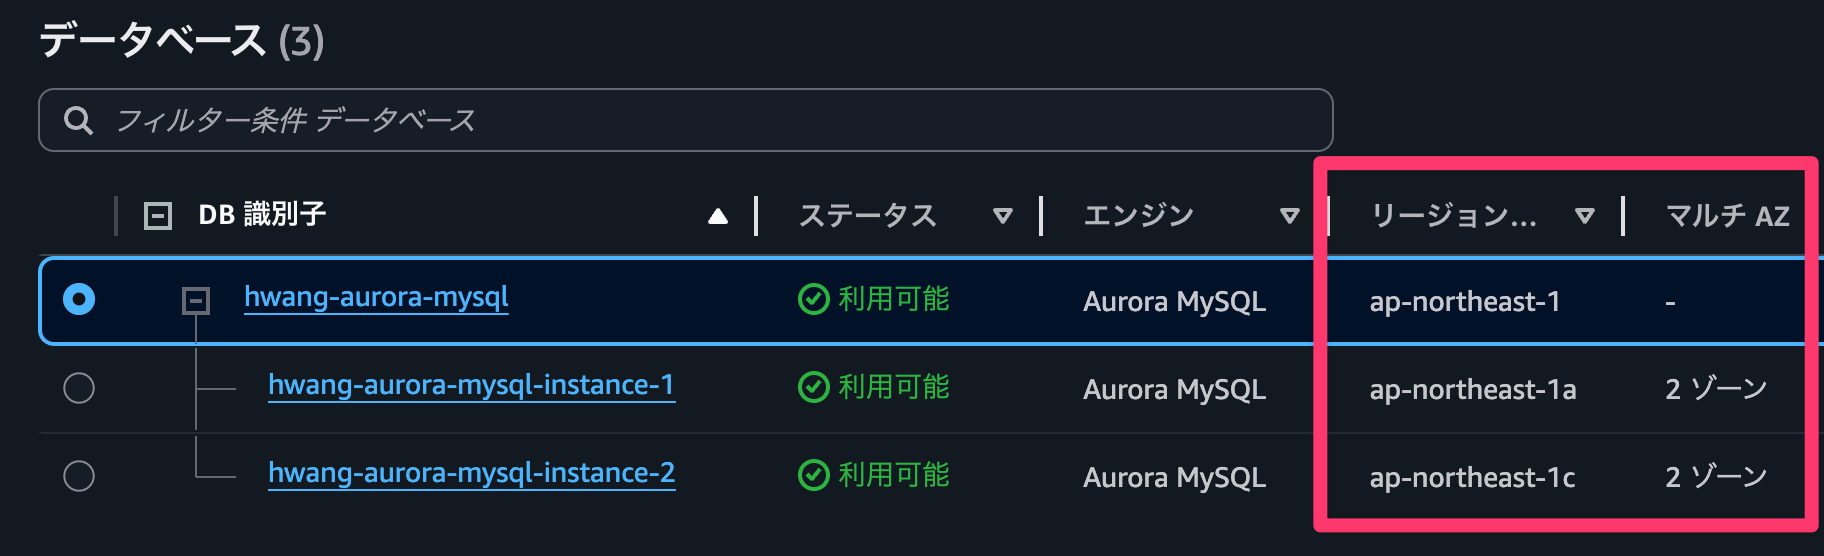The width and height of the screenshot is (1824, 556).
Task: Sort by the engine column arrow
Action: 1290,216
